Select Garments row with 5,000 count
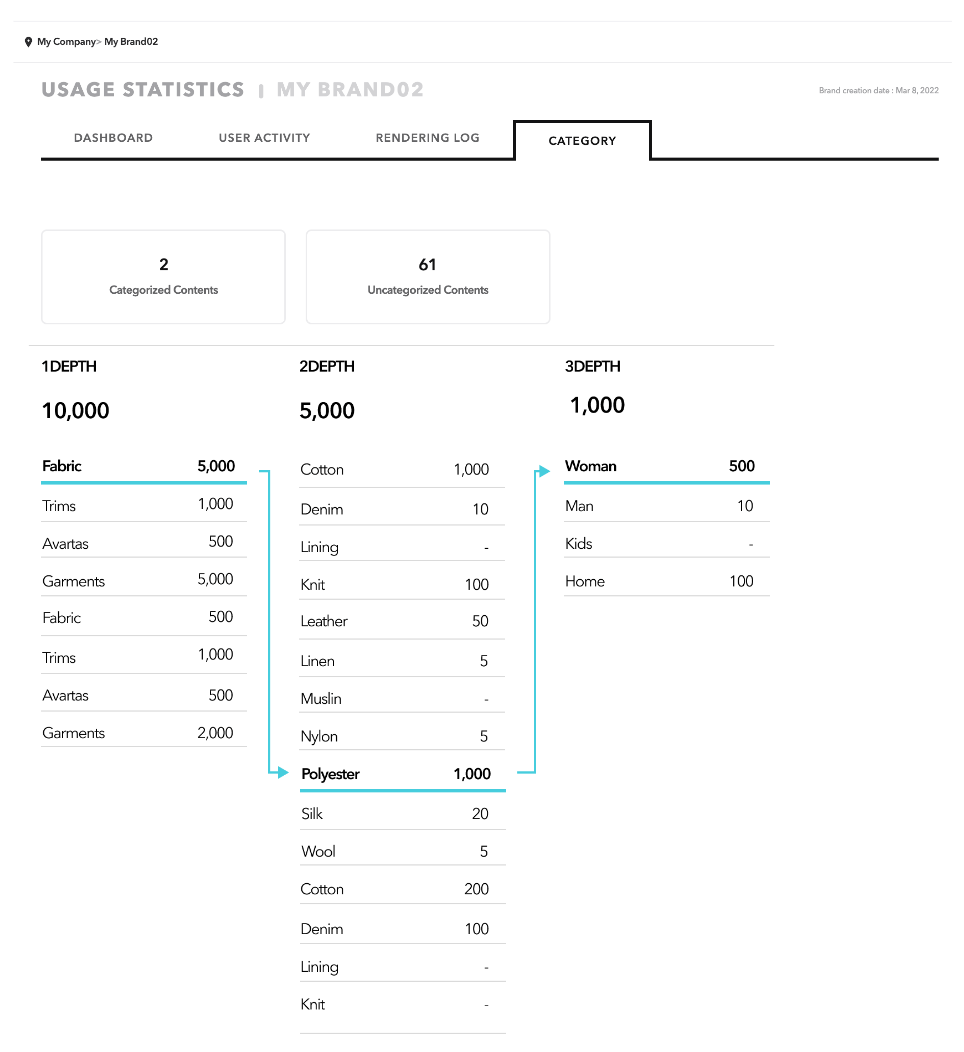 pyautogui.click(x=144, y=580)
